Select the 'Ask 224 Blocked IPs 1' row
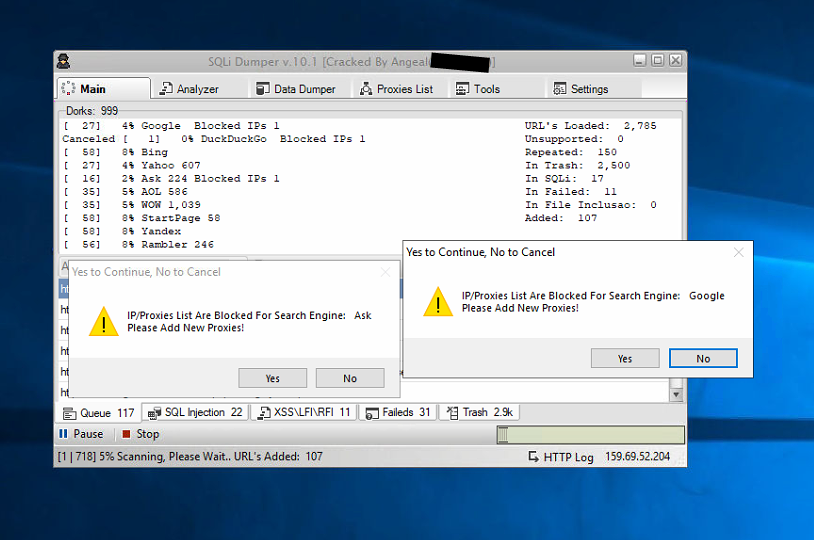This screenshot has width=814, height=540. coord(171,178)
